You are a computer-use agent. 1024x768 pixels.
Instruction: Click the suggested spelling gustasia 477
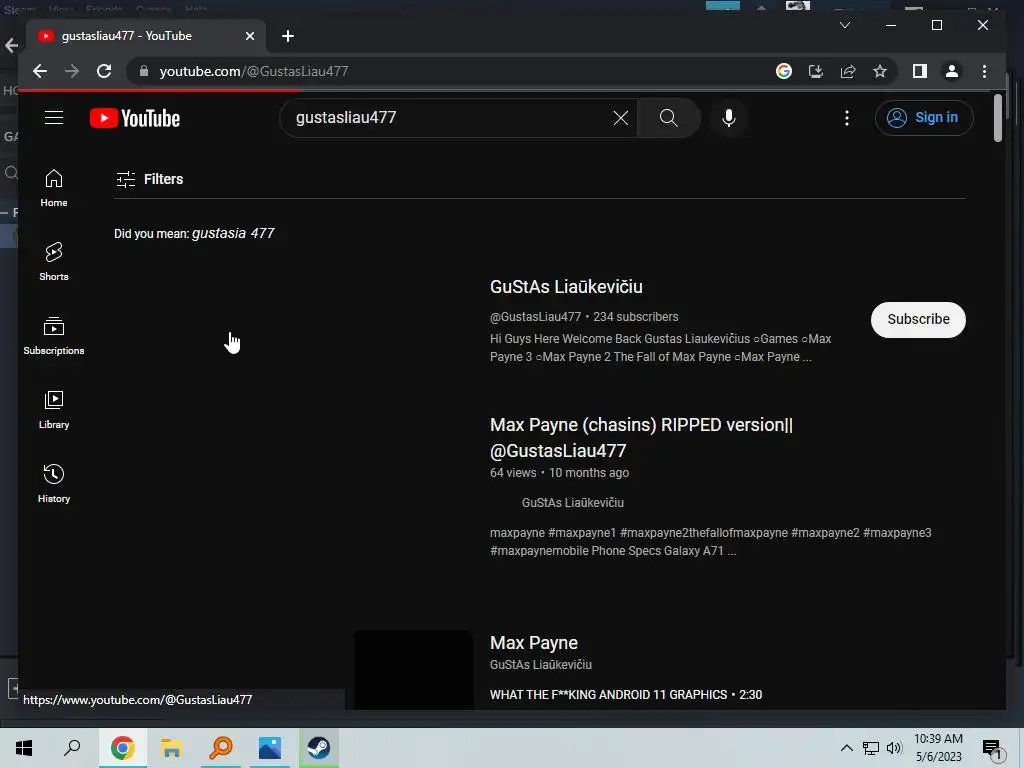tap(233, 233)
